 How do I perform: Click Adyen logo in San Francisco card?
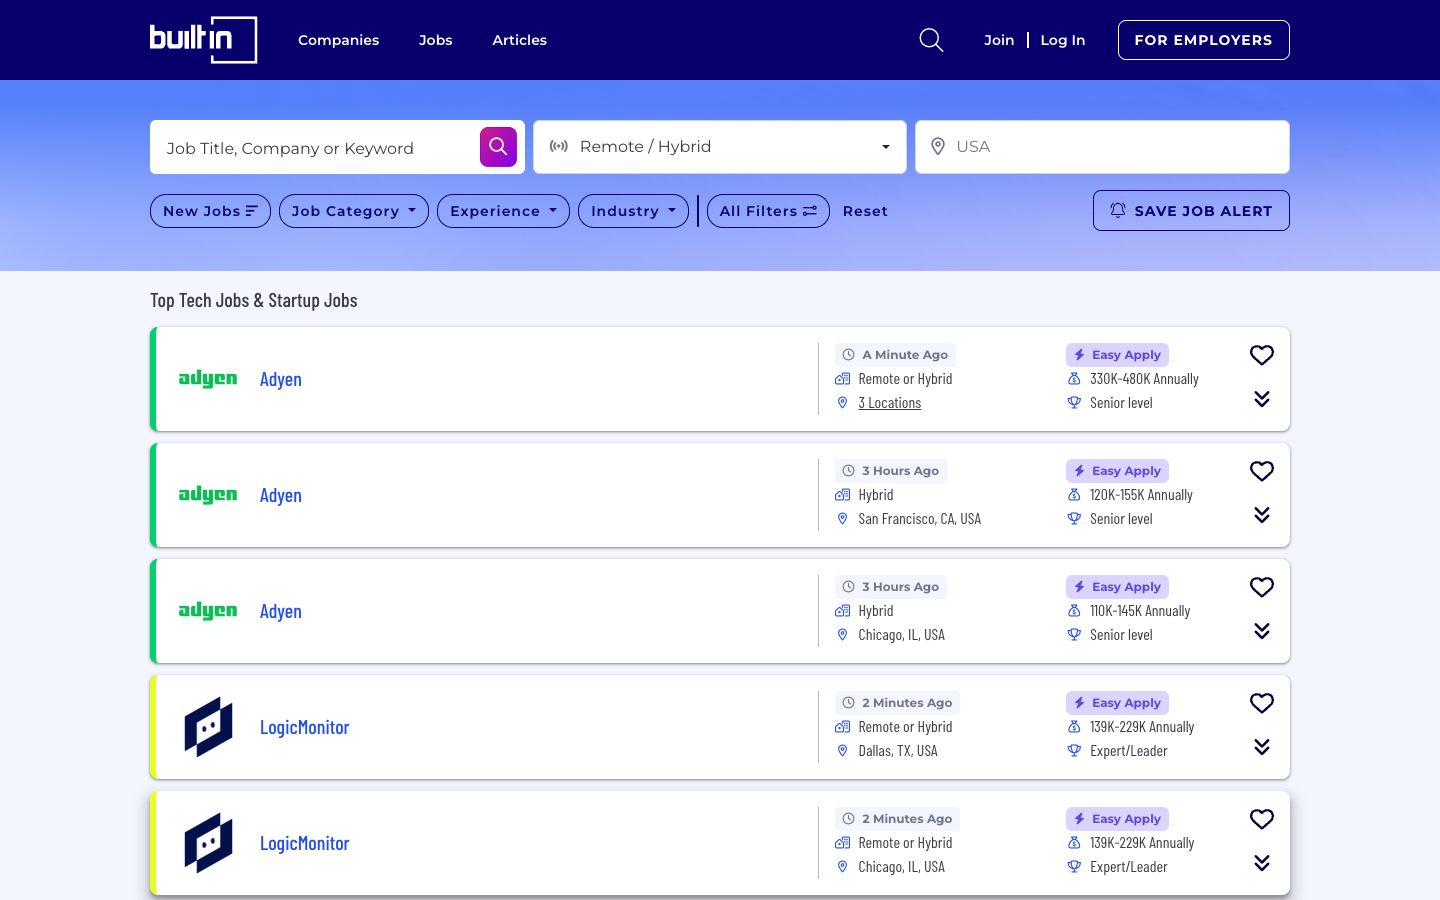208,495
